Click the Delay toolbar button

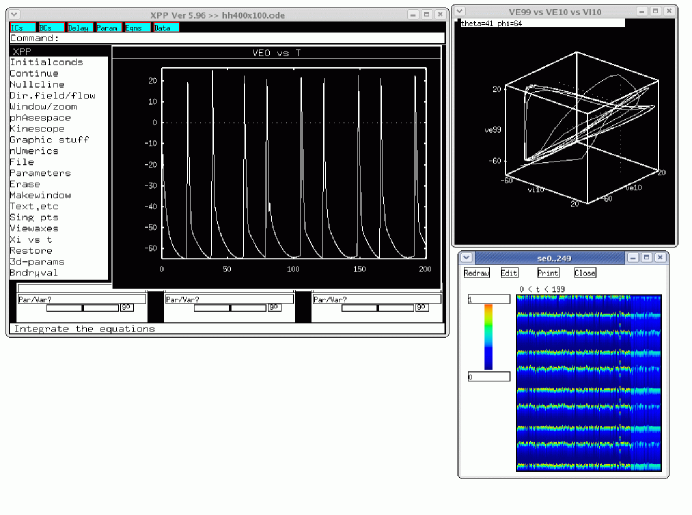click(x=79, y=28)
